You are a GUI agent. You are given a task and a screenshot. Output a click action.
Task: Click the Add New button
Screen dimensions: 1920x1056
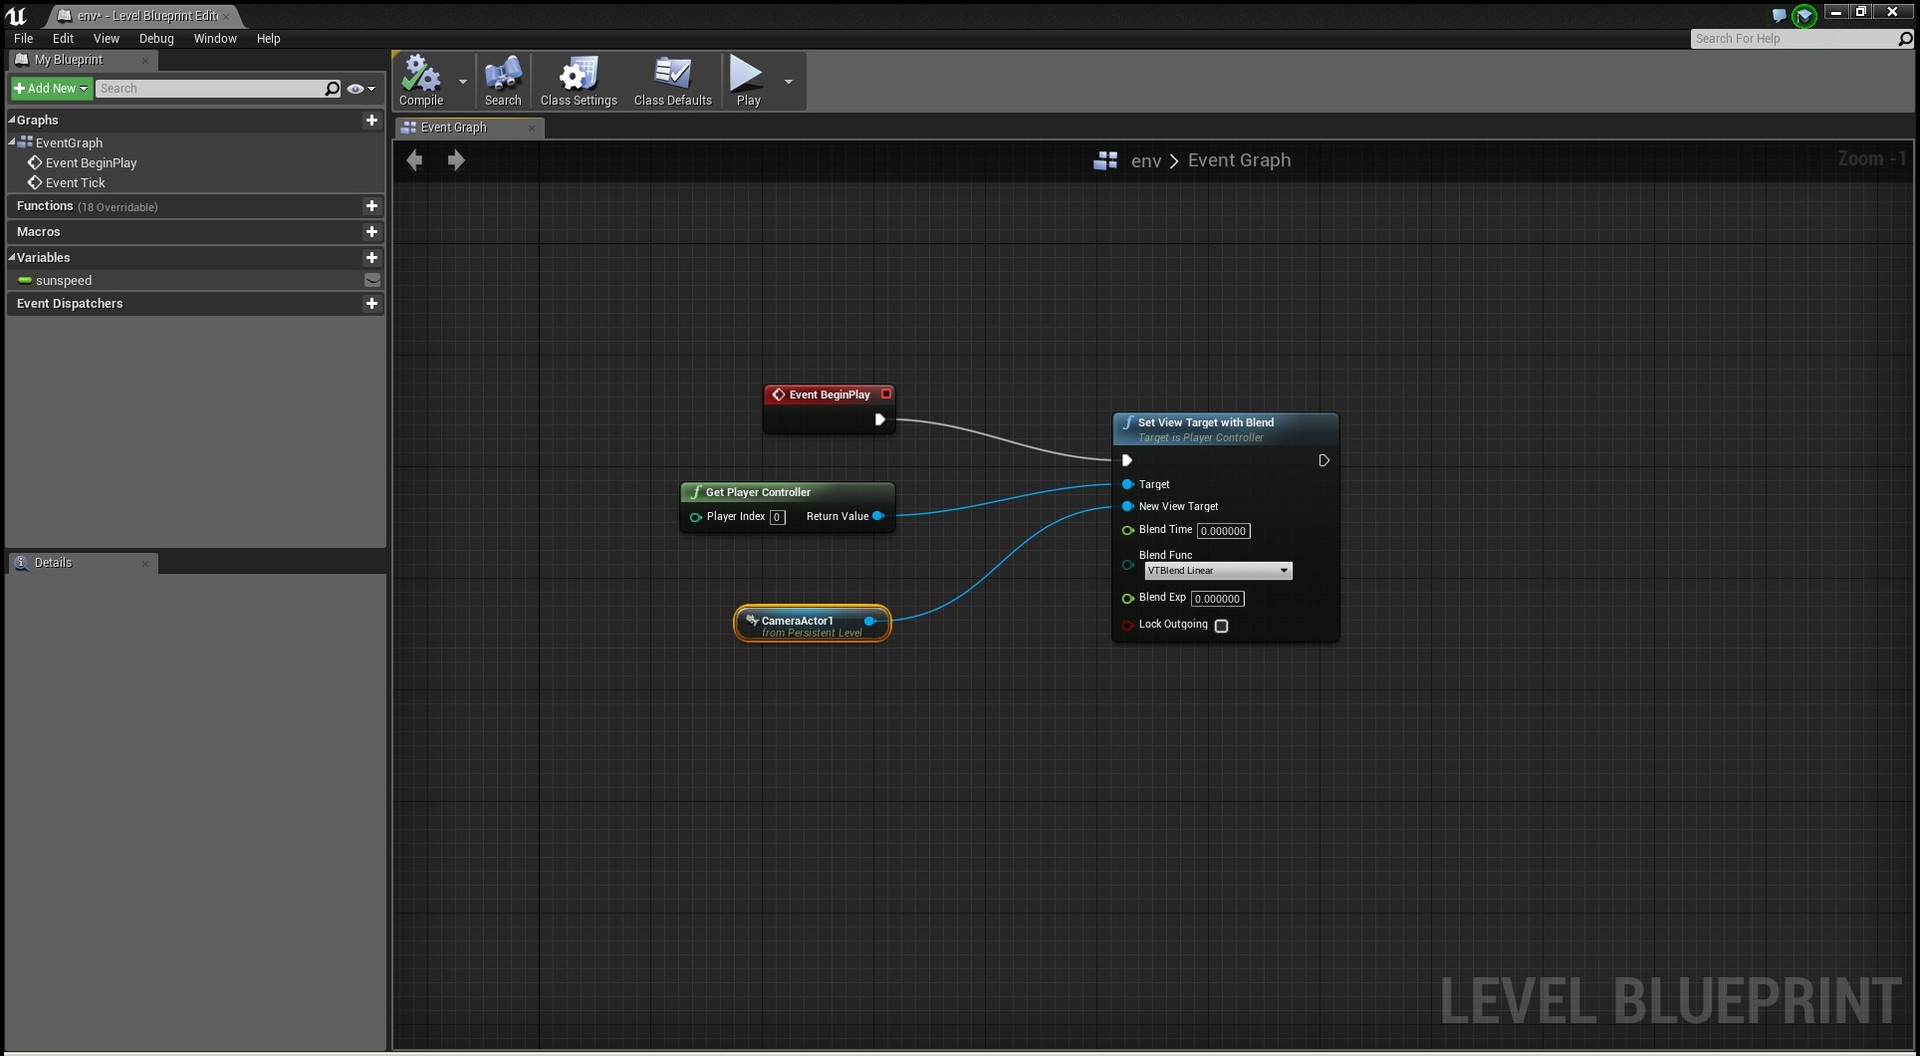click(51, 88)
